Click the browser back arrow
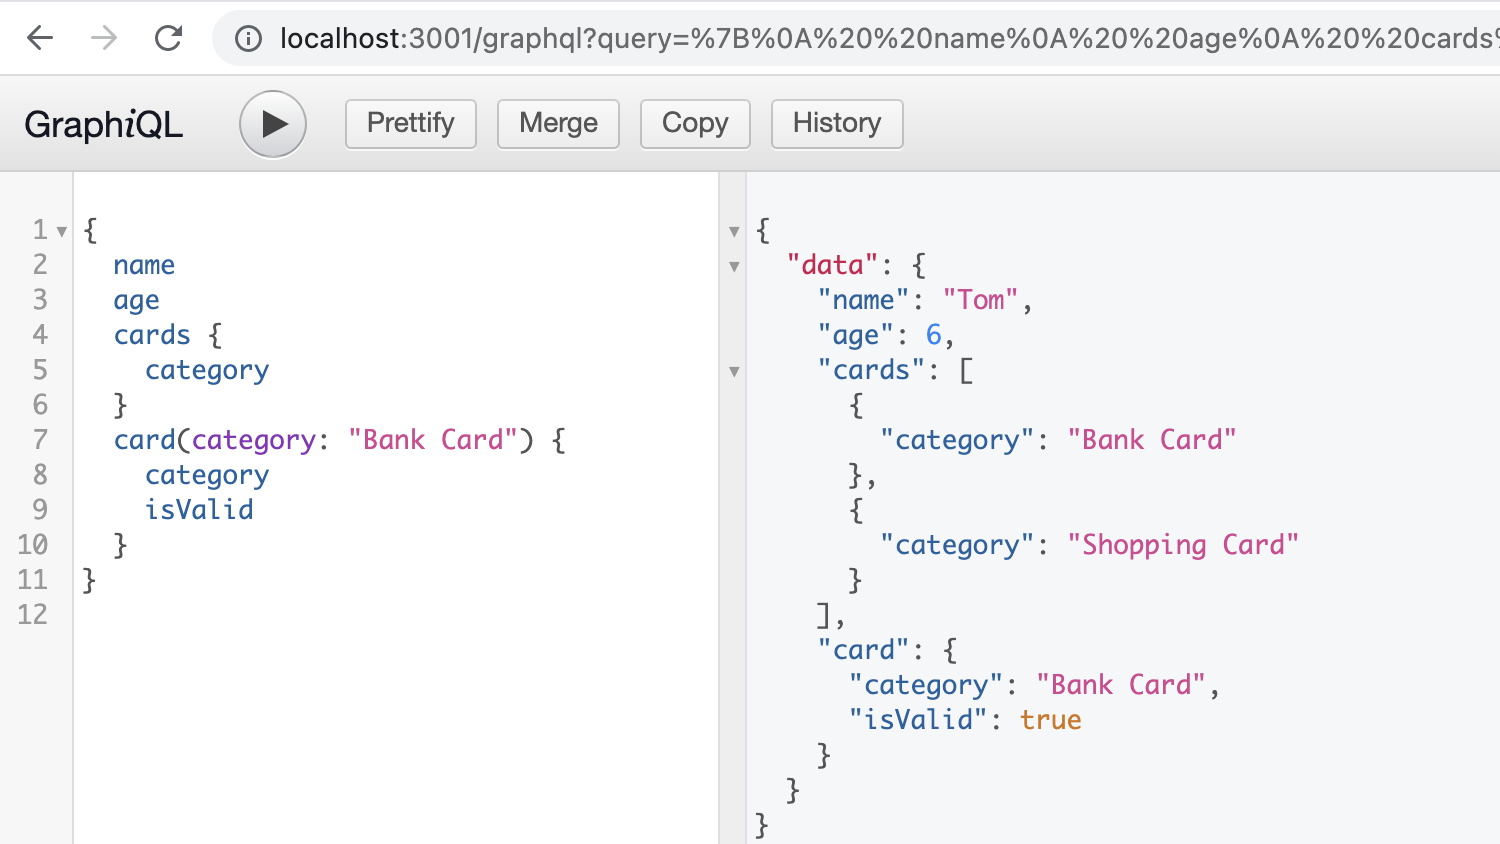This screenshot has width=1500, height=844. (37, 37)
